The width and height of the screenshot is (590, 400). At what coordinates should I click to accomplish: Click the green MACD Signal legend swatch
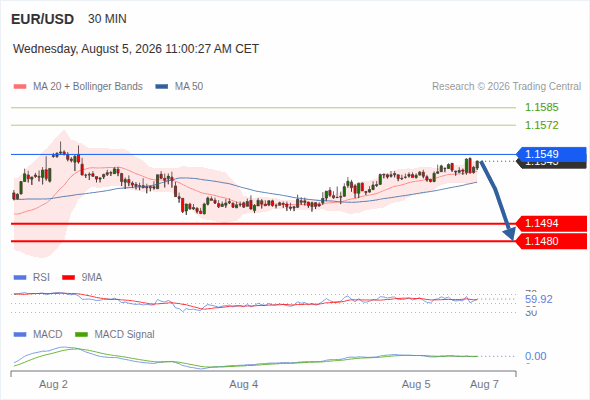(81, 335)
